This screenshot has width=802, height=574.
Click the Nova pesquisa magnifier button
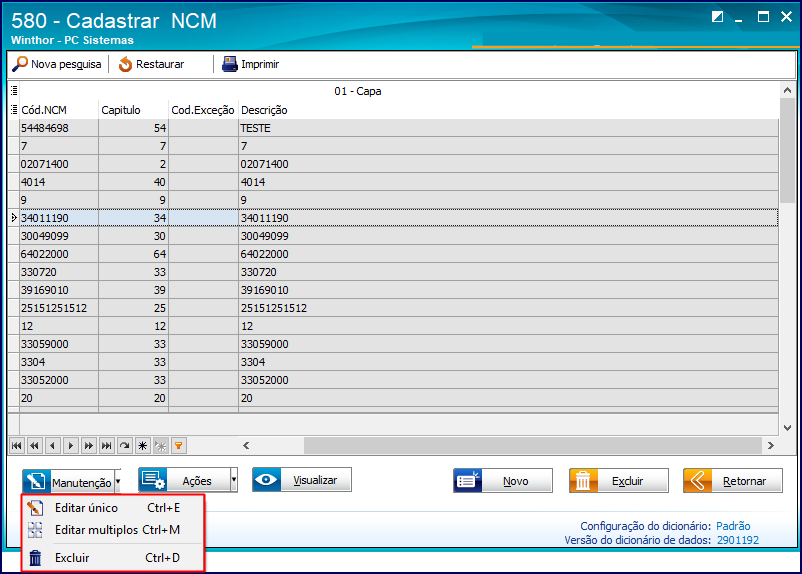(x=57, y=64)
